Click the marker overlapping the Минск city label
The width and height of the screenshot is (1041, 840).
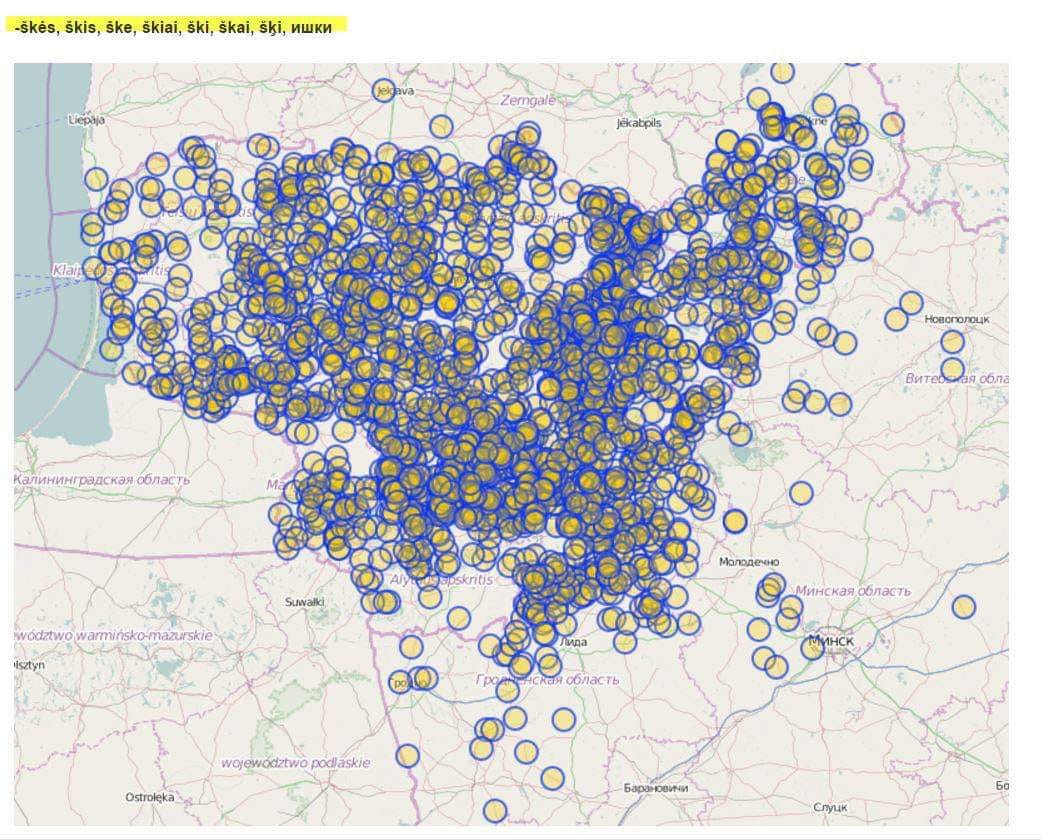[812, 647]
